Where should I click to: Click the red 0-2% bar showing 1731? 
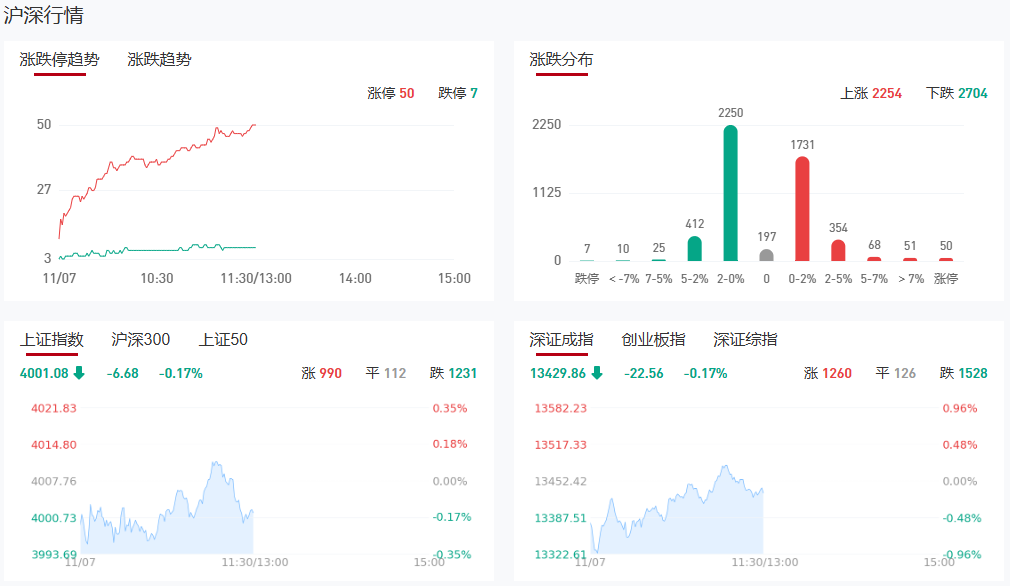tap(802, 209)
